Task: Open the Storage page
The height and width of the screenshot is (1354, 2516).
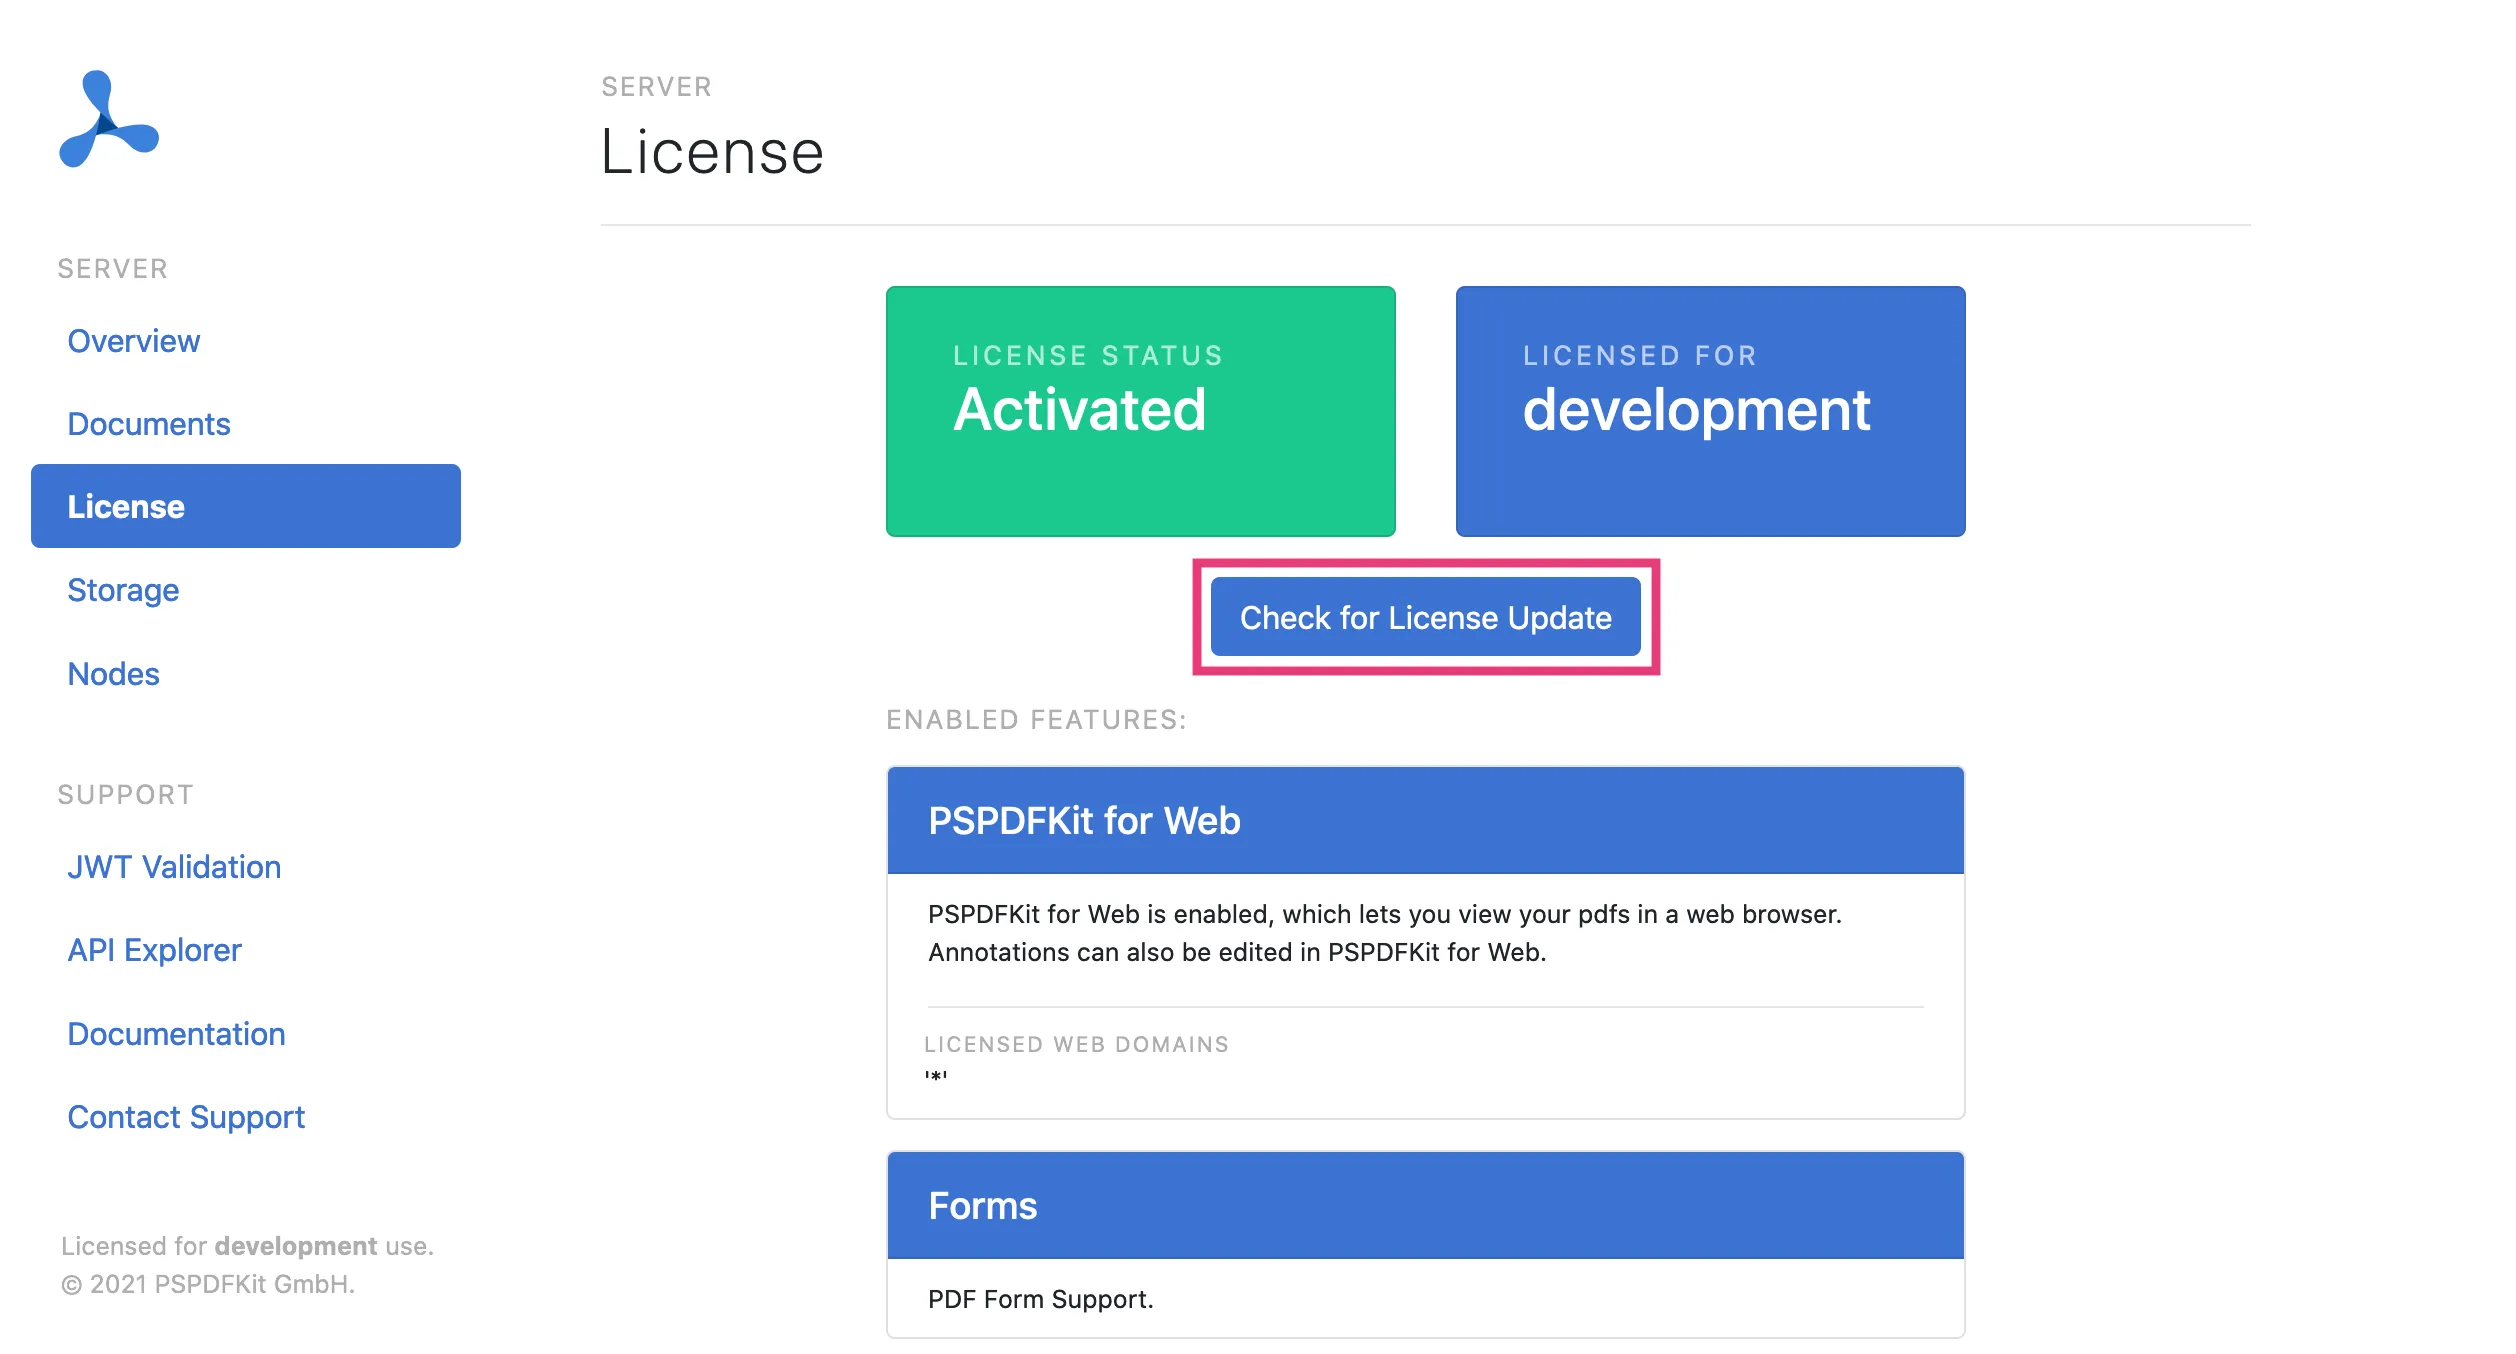Action: 123,590
